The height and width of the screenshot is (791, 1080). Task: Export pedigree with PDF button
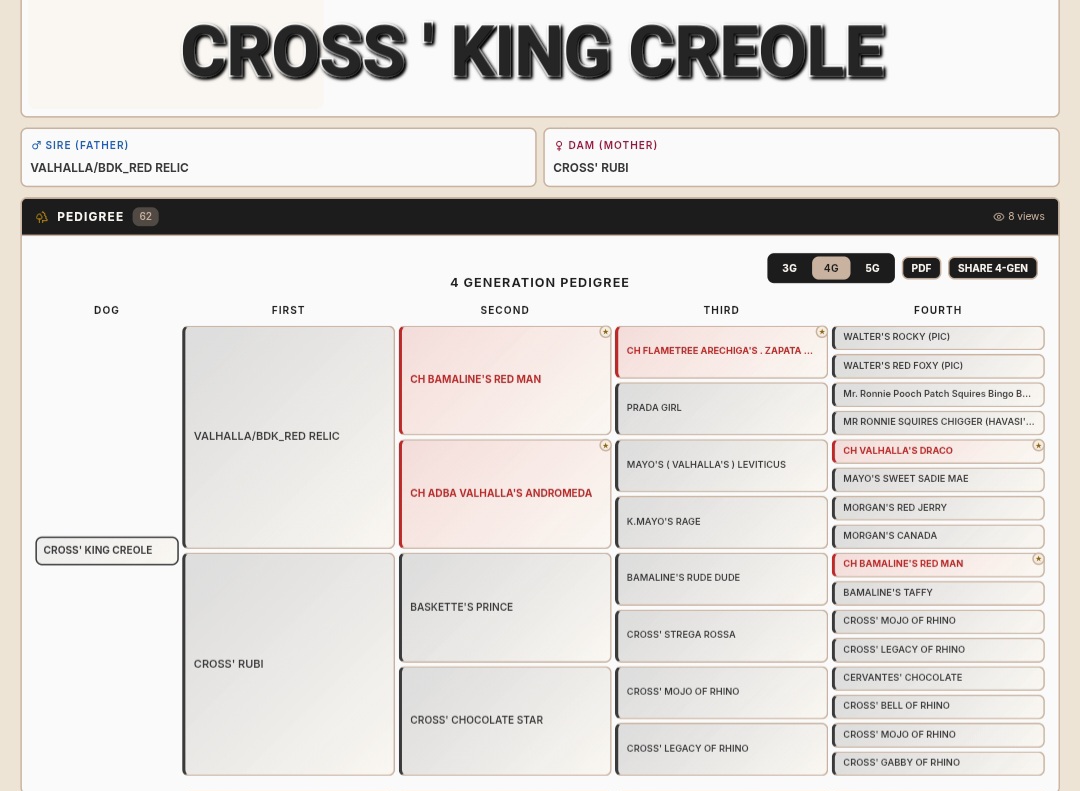921,268
